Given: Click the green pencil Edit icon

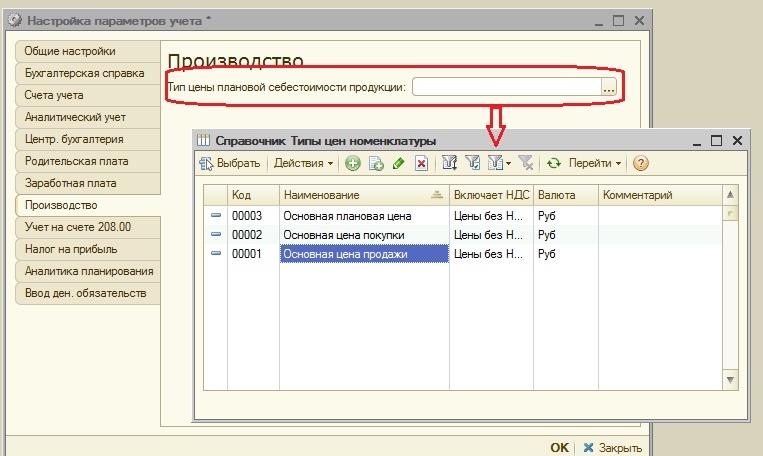Looking at the screenshot, I should [x=399, y=164].
